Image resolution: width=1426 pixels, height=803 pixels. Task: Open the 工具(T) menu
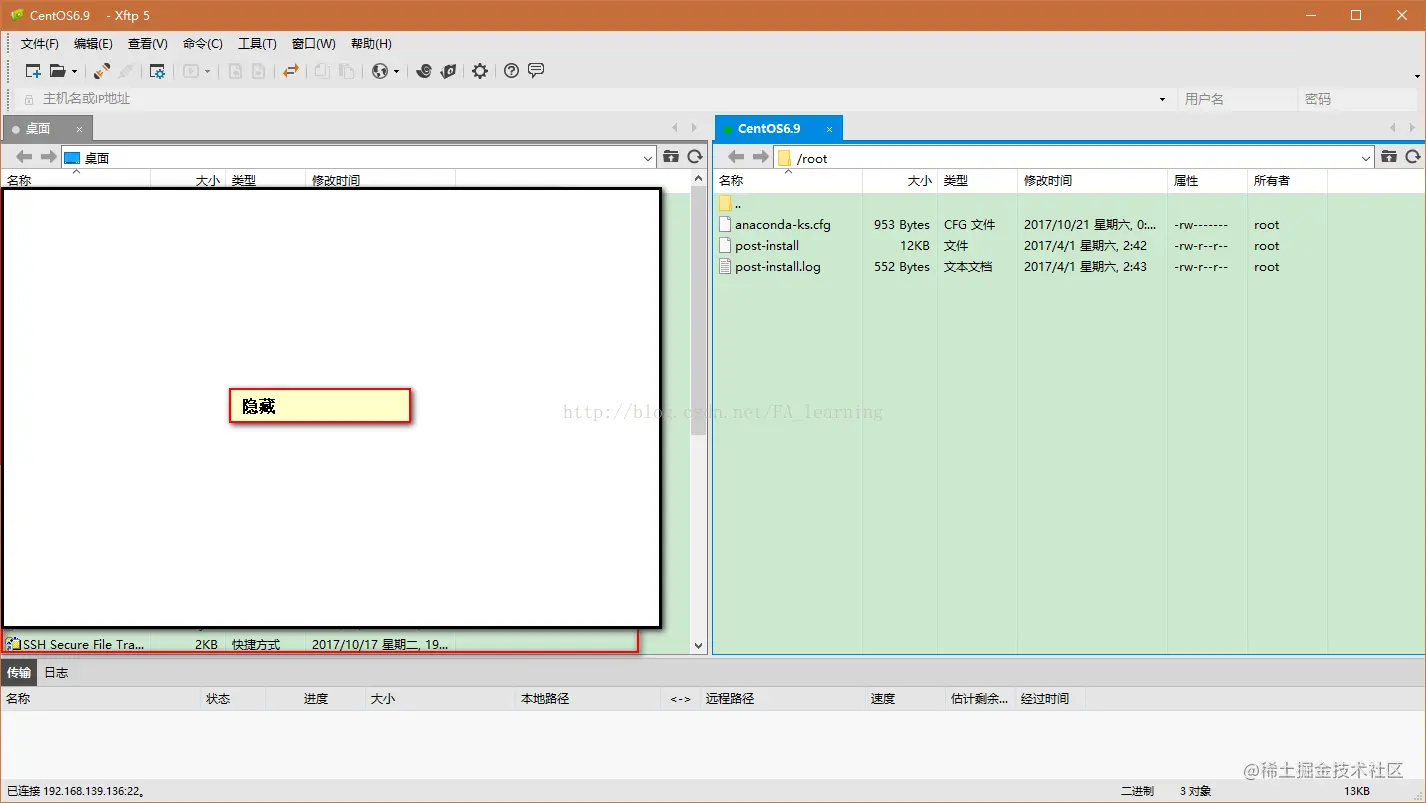257,44
